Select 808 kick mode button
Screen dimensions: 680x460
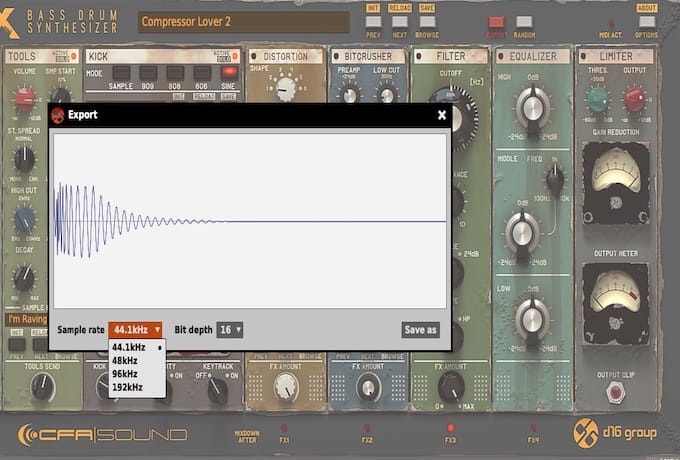click(175, 73)
